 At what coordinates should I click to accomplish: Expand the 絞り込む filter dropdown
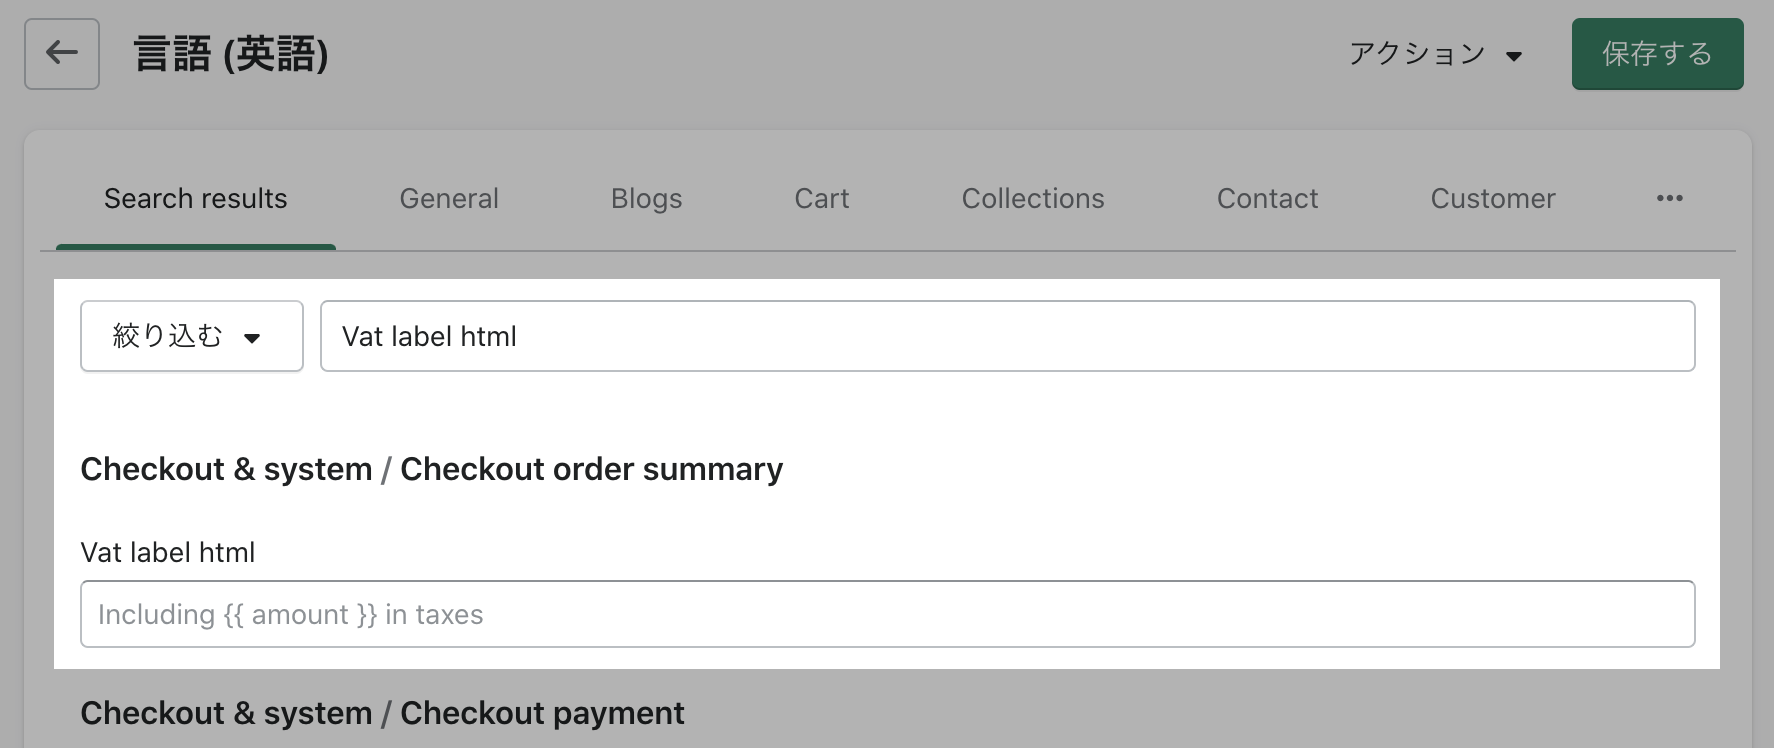[x=190, y=336]
